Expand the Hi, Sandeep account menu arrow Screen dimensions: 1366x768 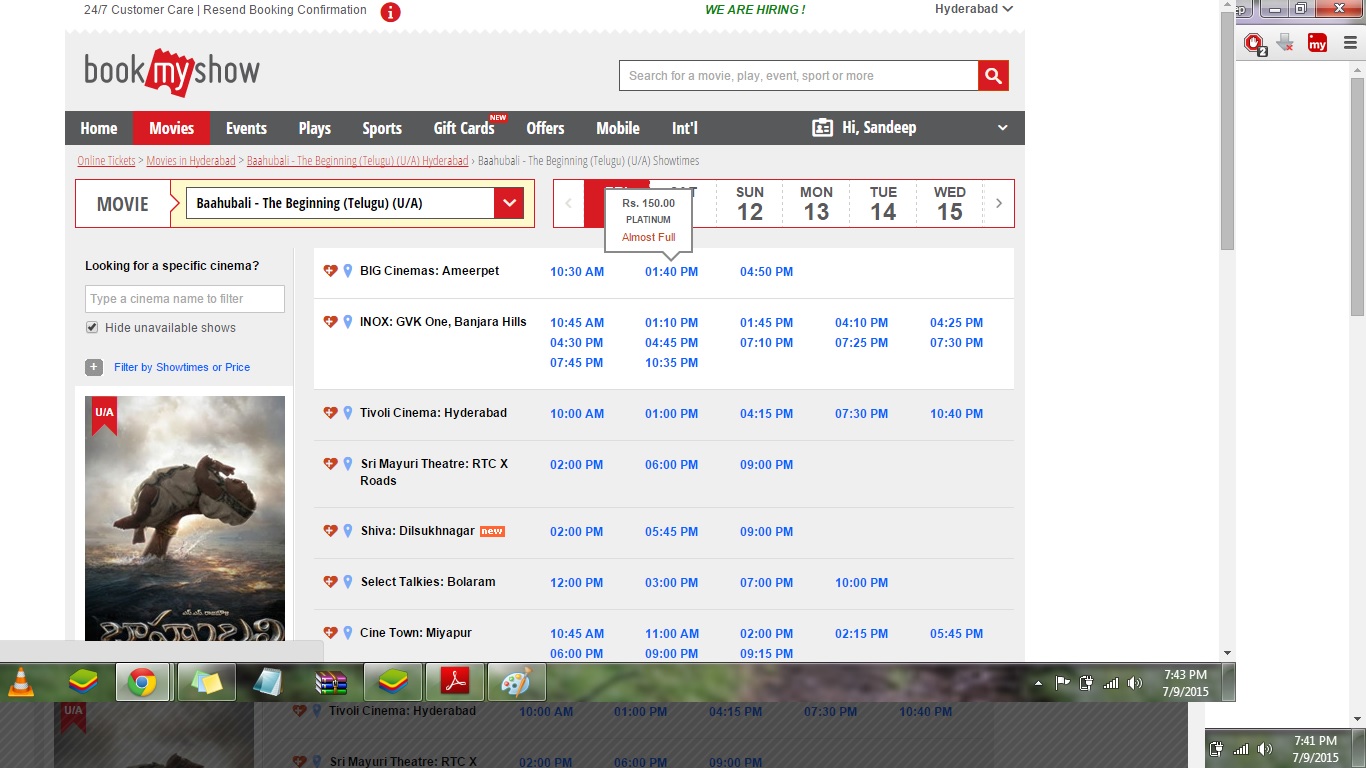tap(1003, 128)
